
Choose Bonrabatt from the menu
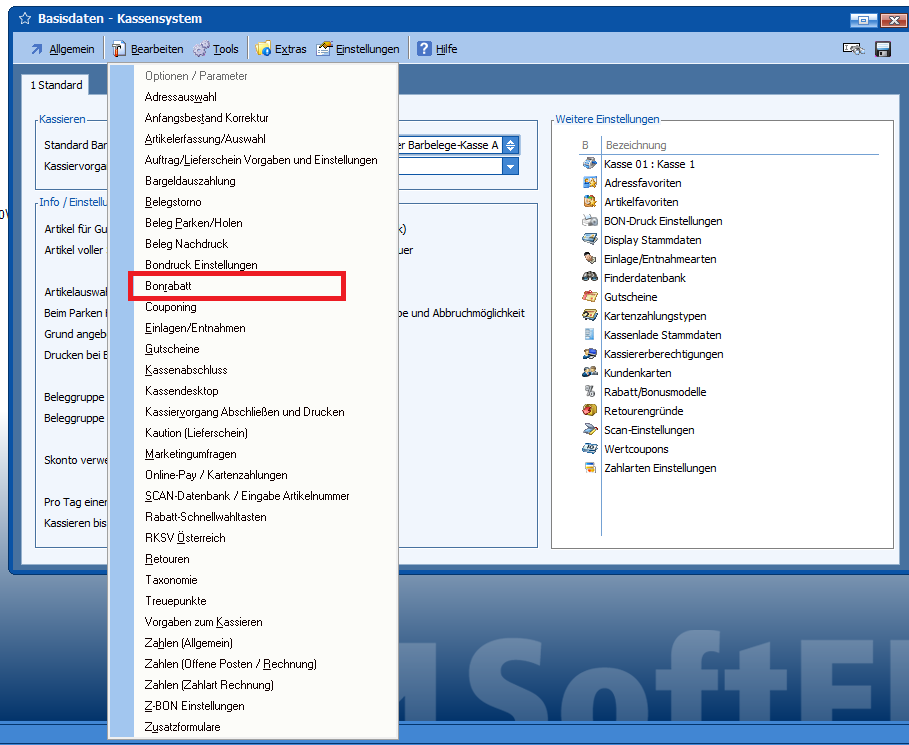tap(168, 286)
